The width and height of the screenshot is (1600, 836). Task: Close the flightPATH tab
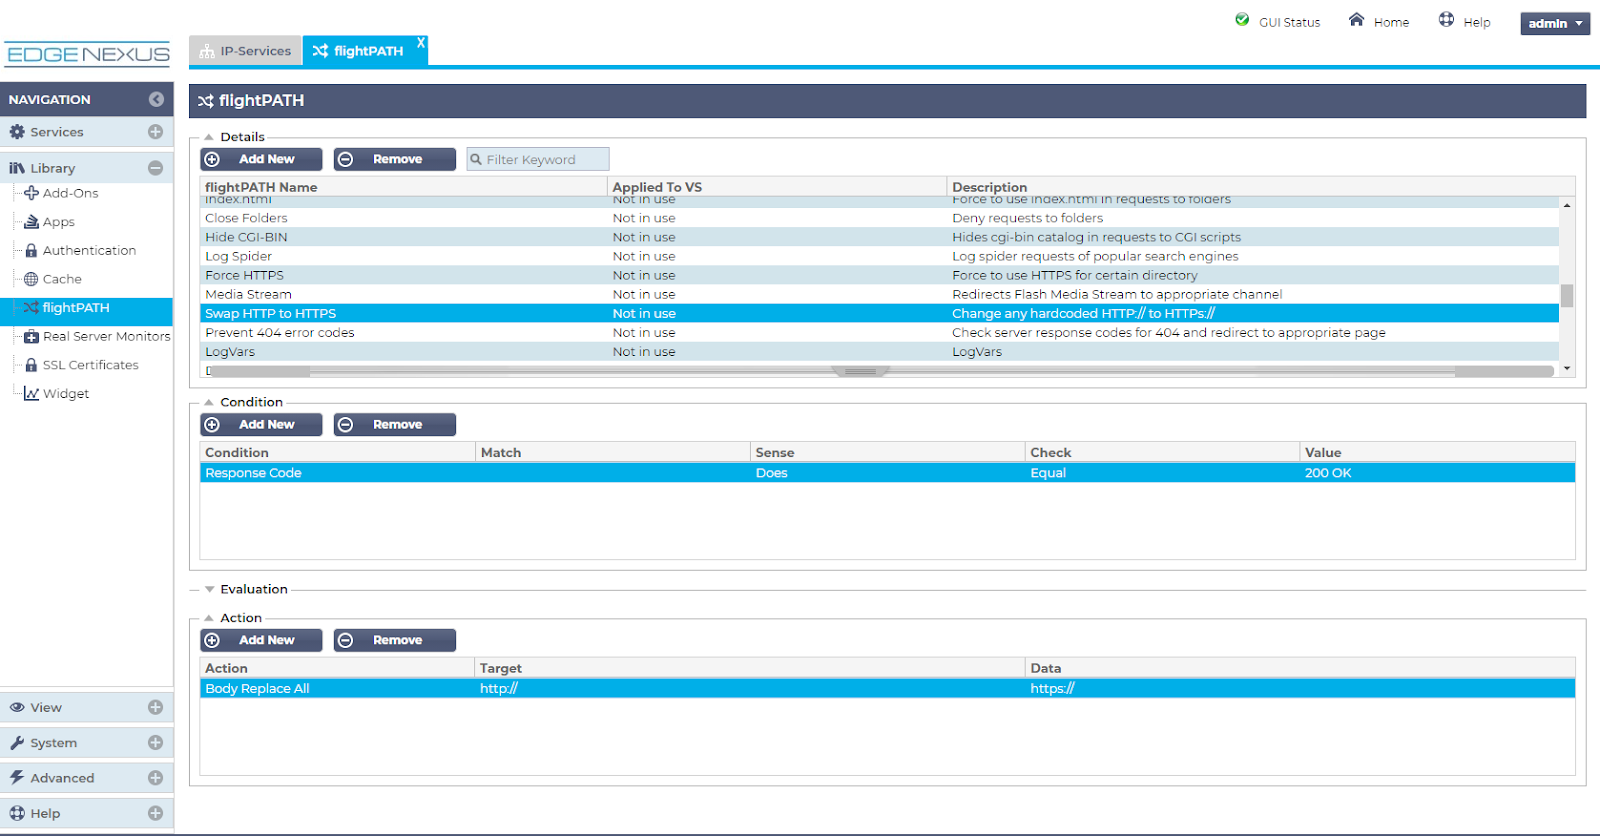click(x=421, y=43)
